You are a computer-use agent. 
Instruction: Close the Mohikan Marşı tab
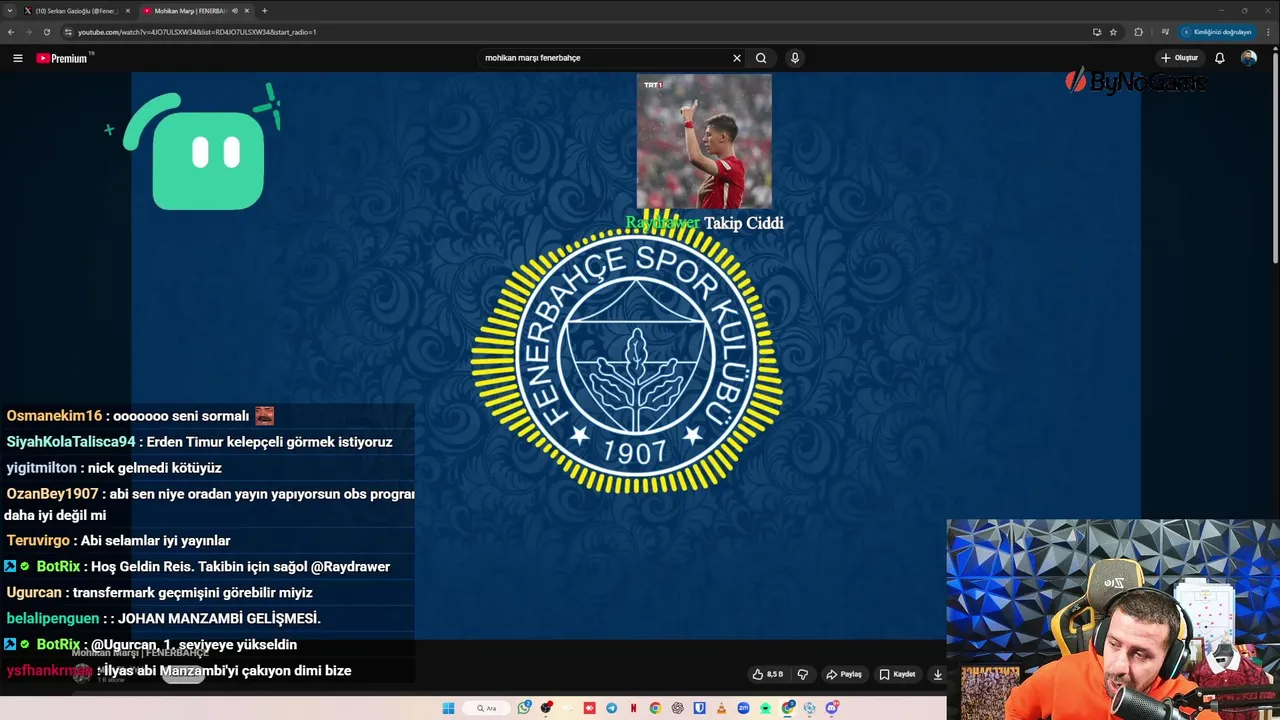tap(247, 11)
